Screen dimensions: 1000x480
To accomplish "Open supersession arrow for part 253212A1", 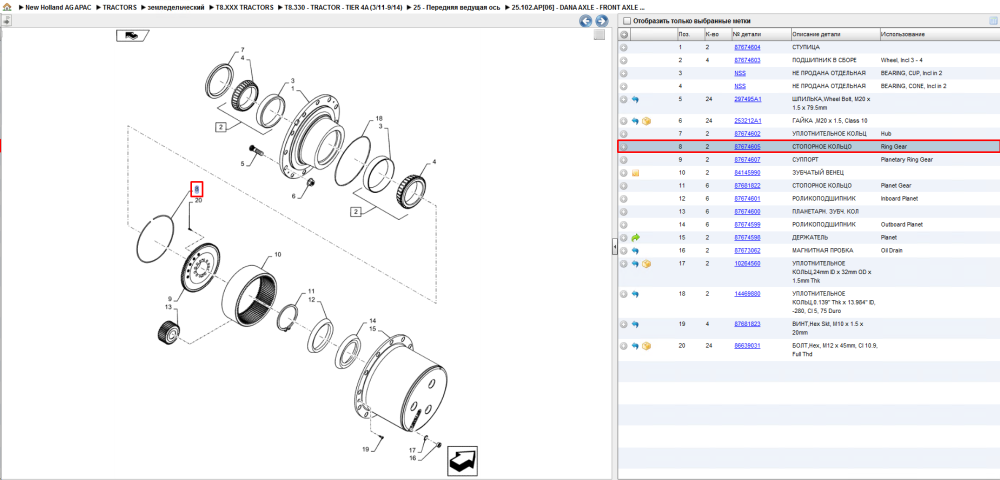I will click(635, 120).
